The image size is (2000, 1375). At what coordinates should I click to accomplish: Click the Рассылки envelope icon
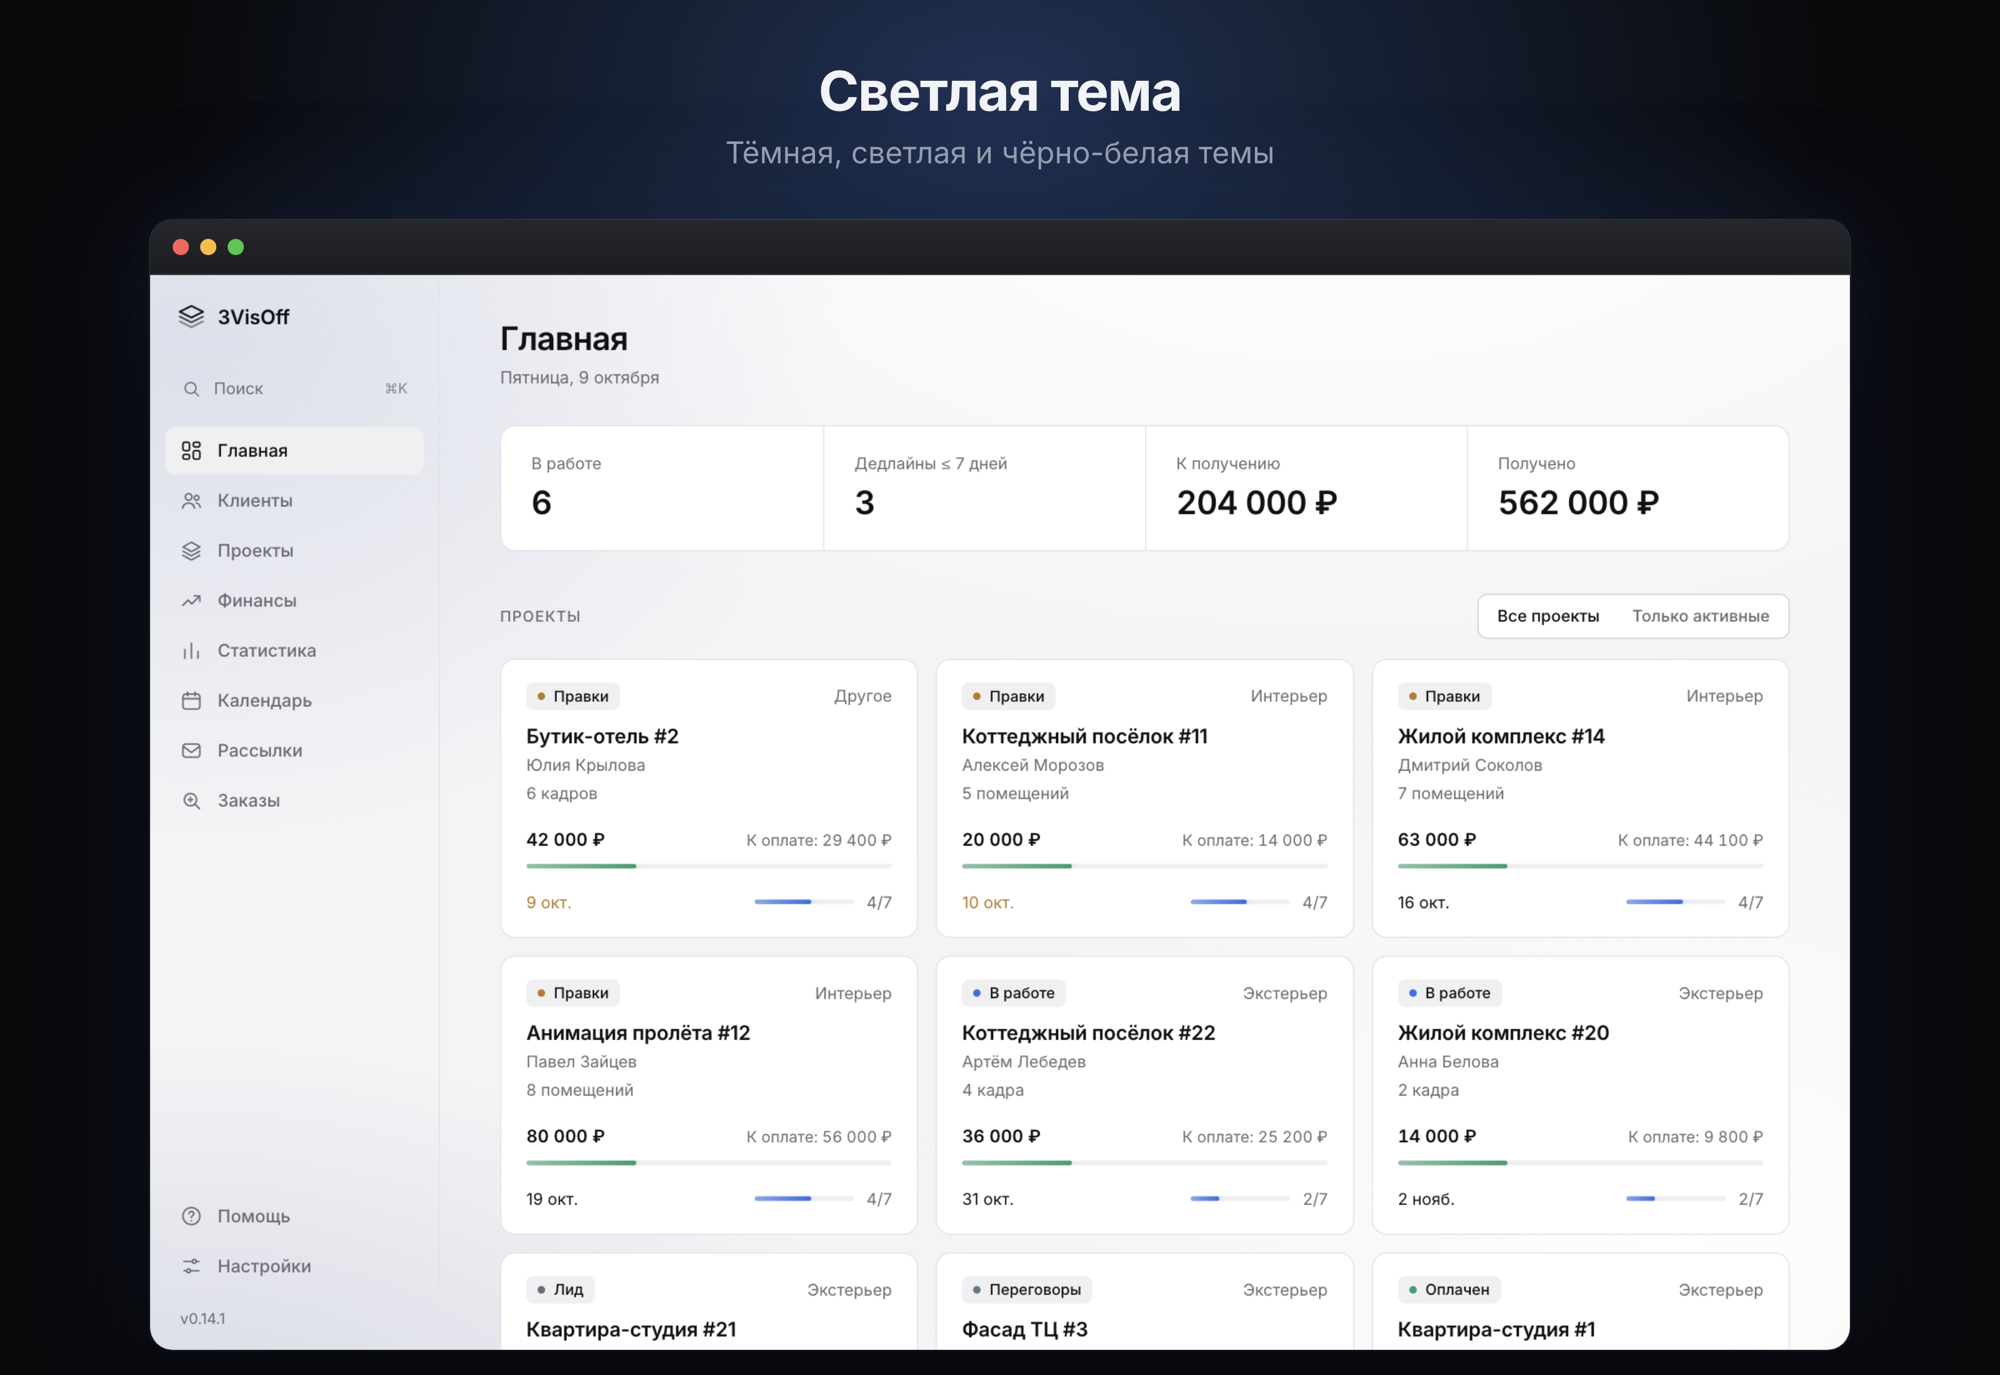click(191, 751)
